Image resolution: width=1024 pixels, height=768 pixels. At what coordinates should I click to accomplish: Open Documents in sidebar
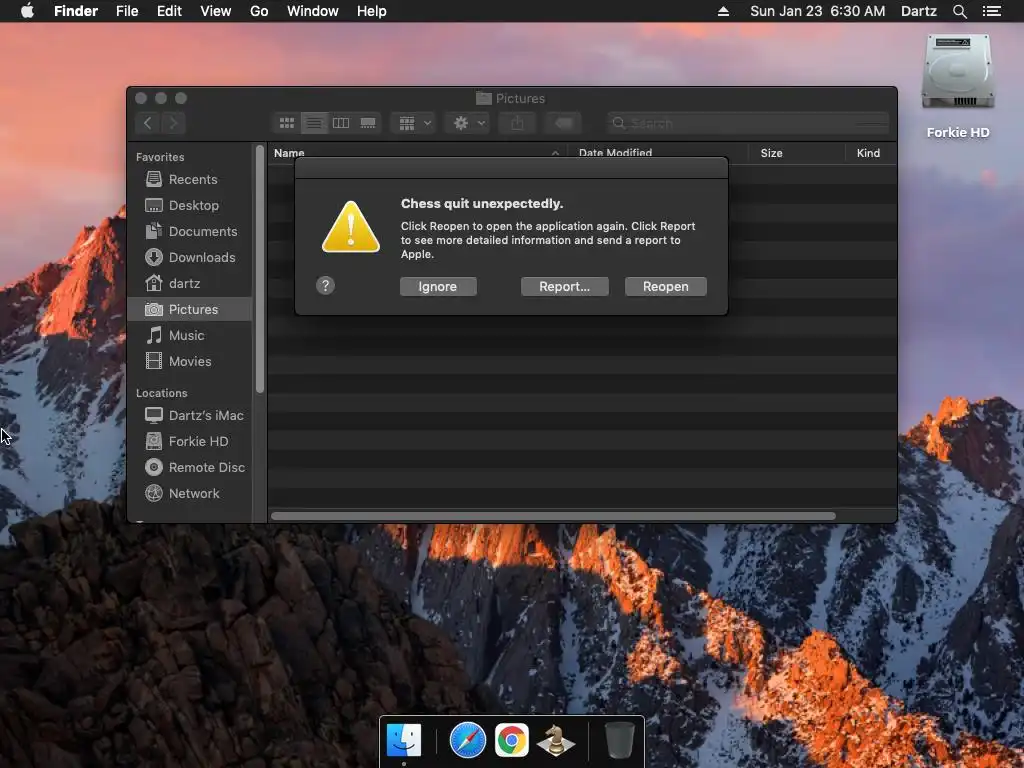pyautogui.click(x=189, y=231)
